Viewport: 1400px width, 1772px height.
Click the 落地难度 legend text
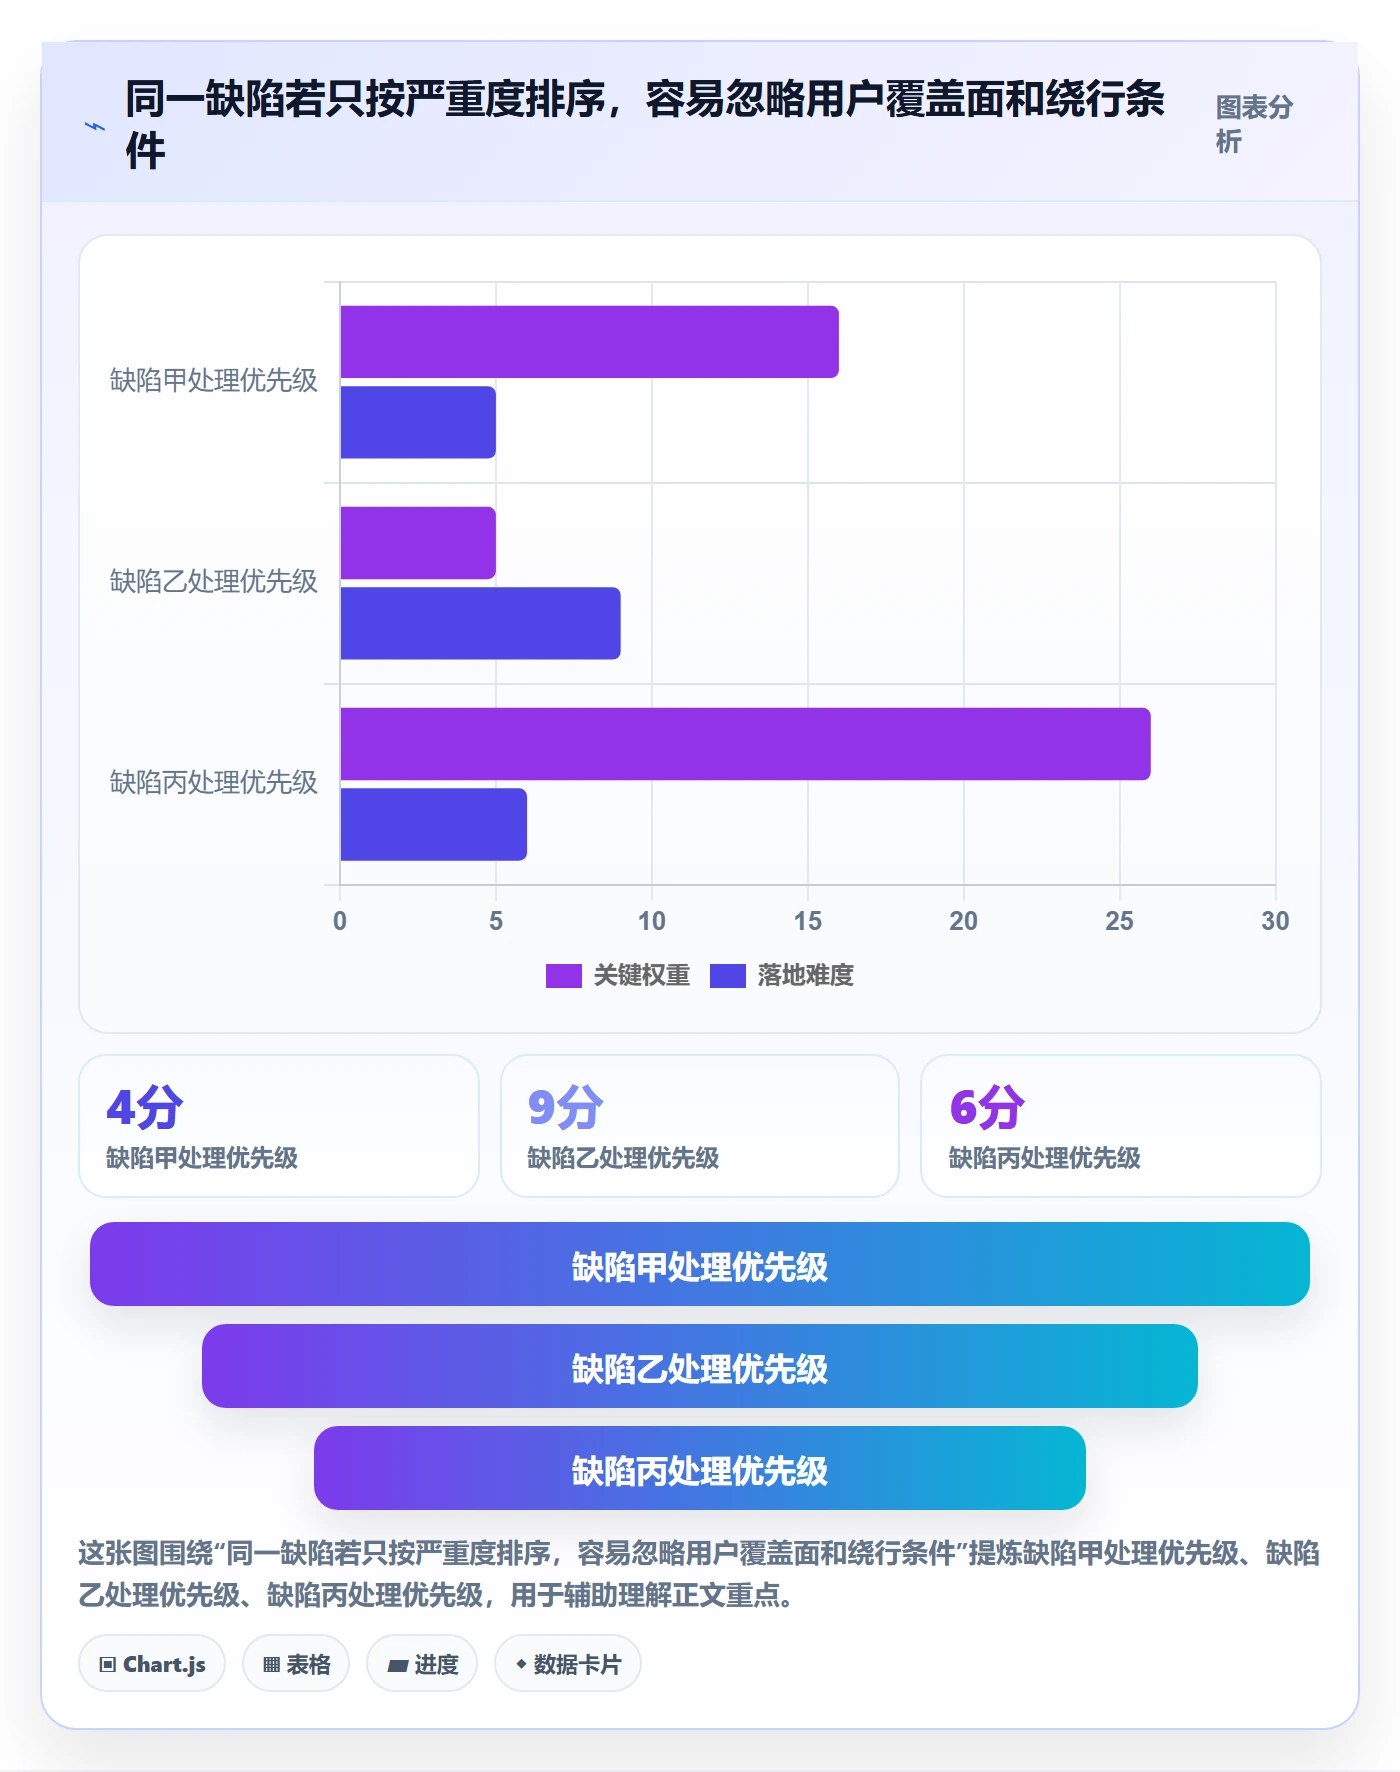click(x=806, y=976)
